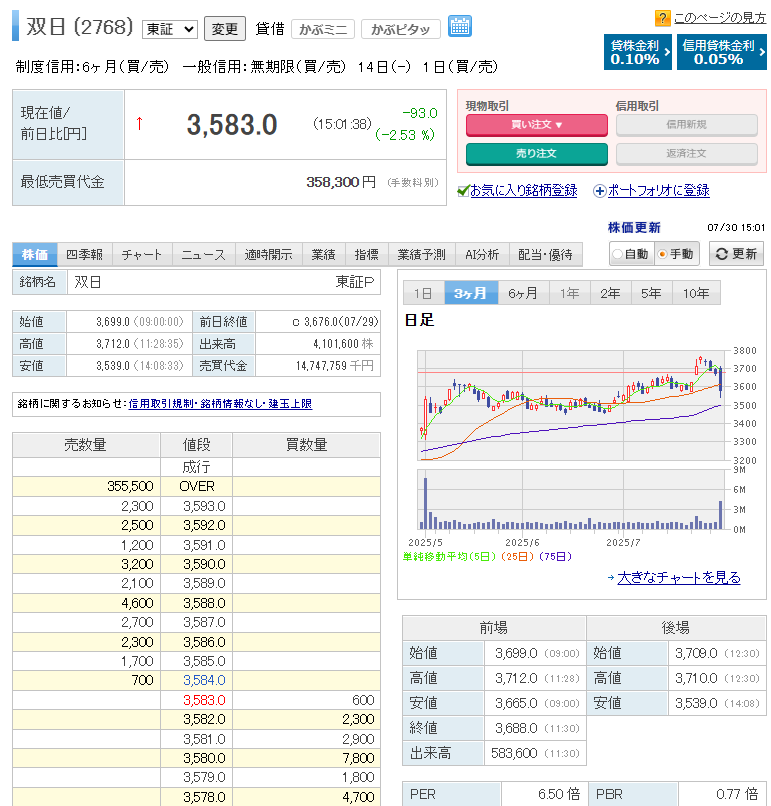
Task: Click 大きなチャートを見る link
Action: click(x=678, y=577)
